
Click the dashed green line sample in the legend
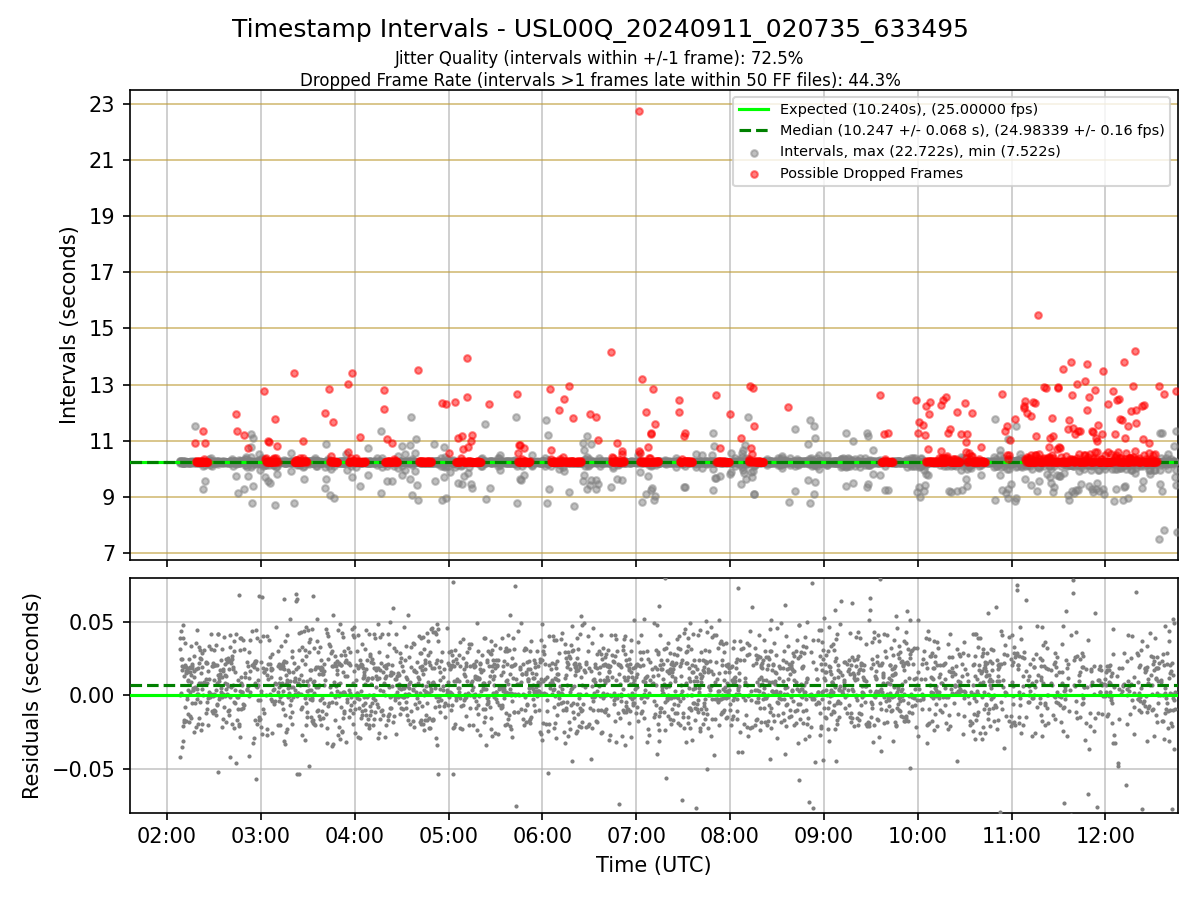pos(754,130)
